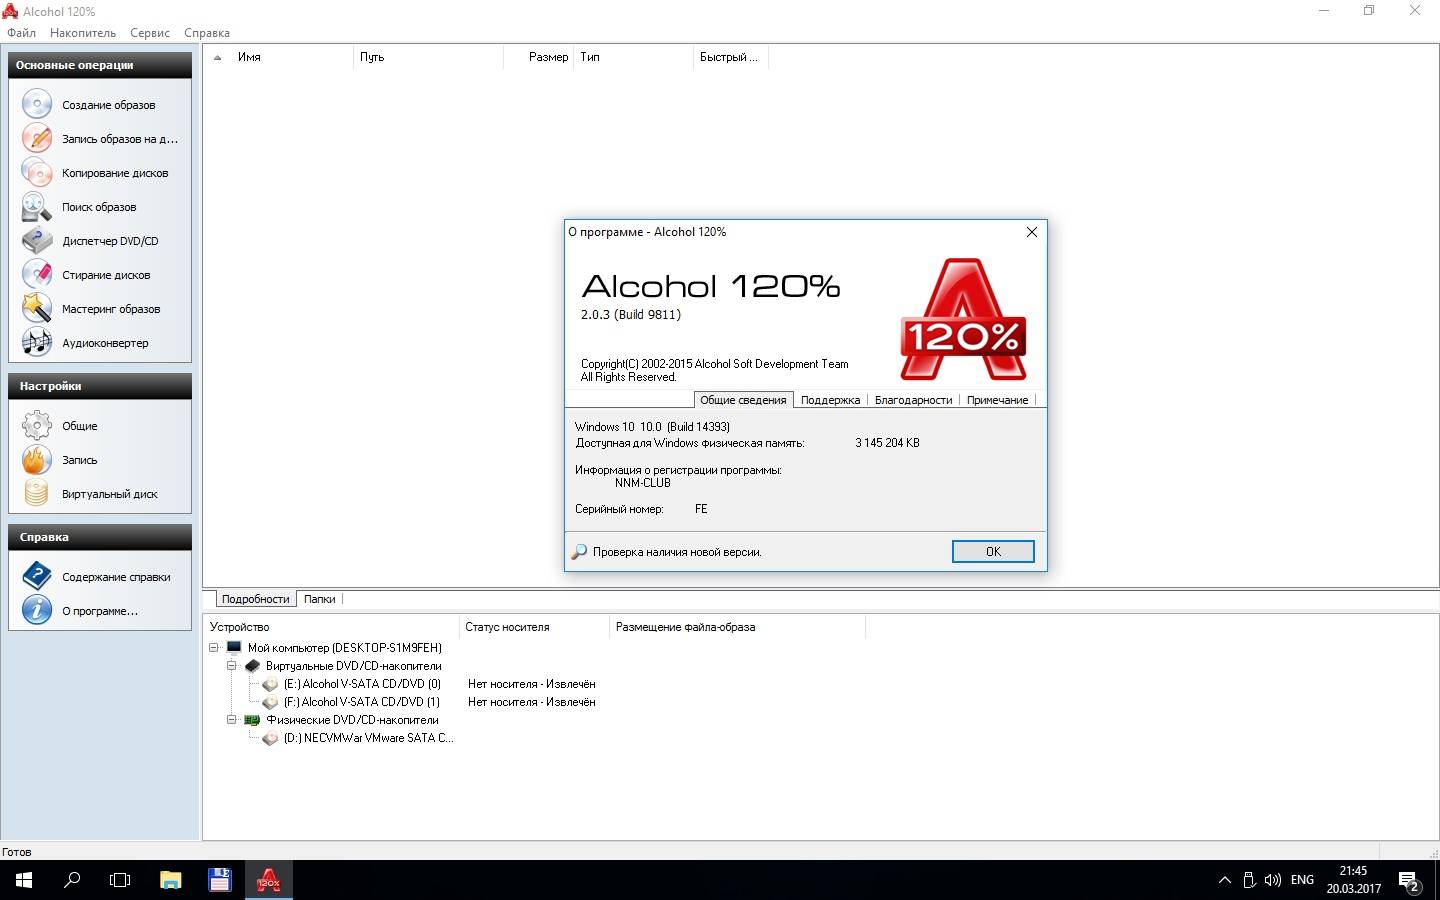
Task: Switch to the Примечание tab
Action: [997, 400]
